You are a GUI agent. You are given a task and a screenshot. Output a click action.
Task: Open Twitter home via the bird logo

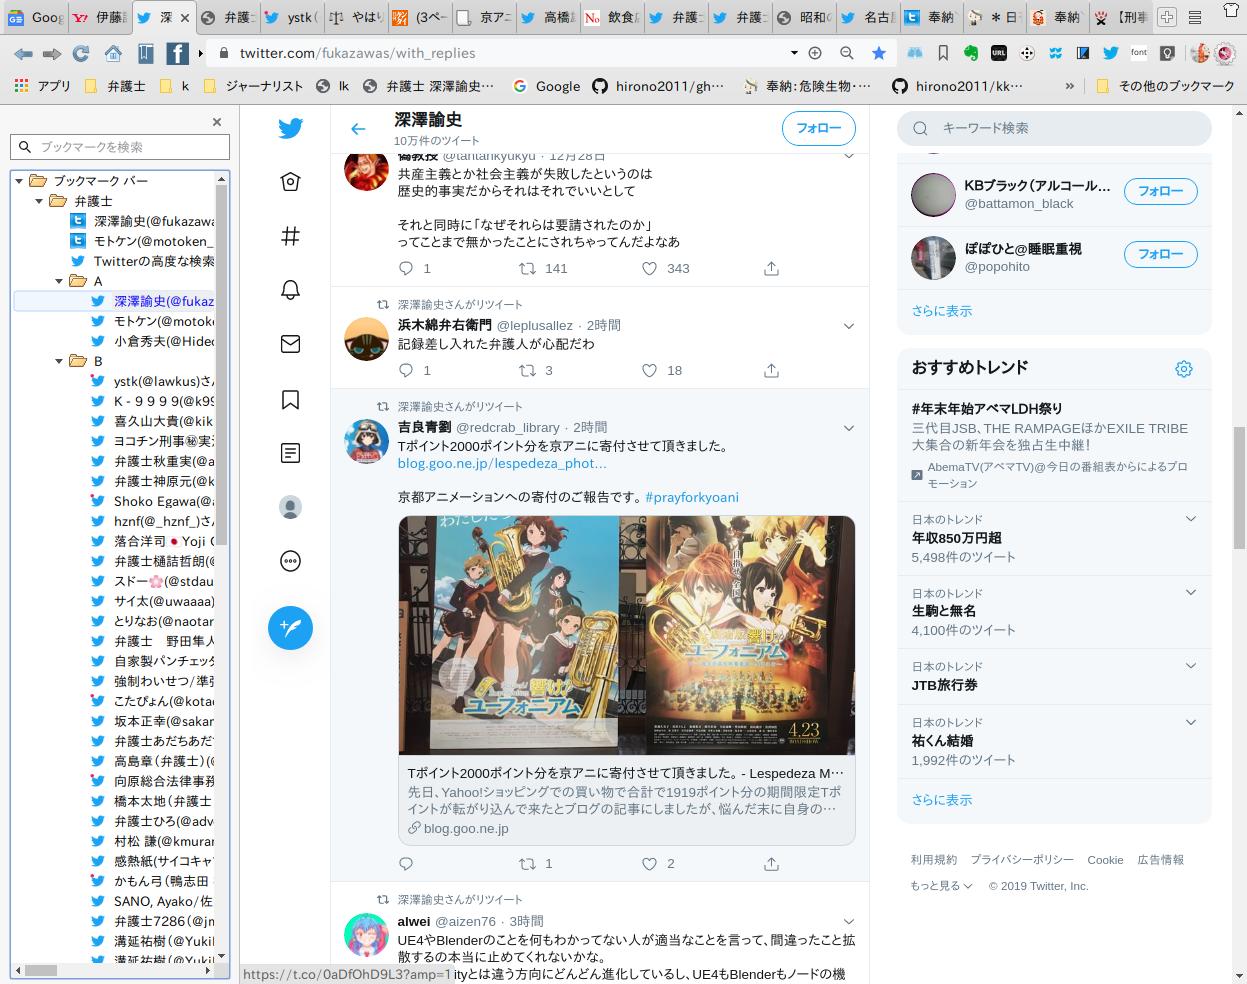point(290,128)
